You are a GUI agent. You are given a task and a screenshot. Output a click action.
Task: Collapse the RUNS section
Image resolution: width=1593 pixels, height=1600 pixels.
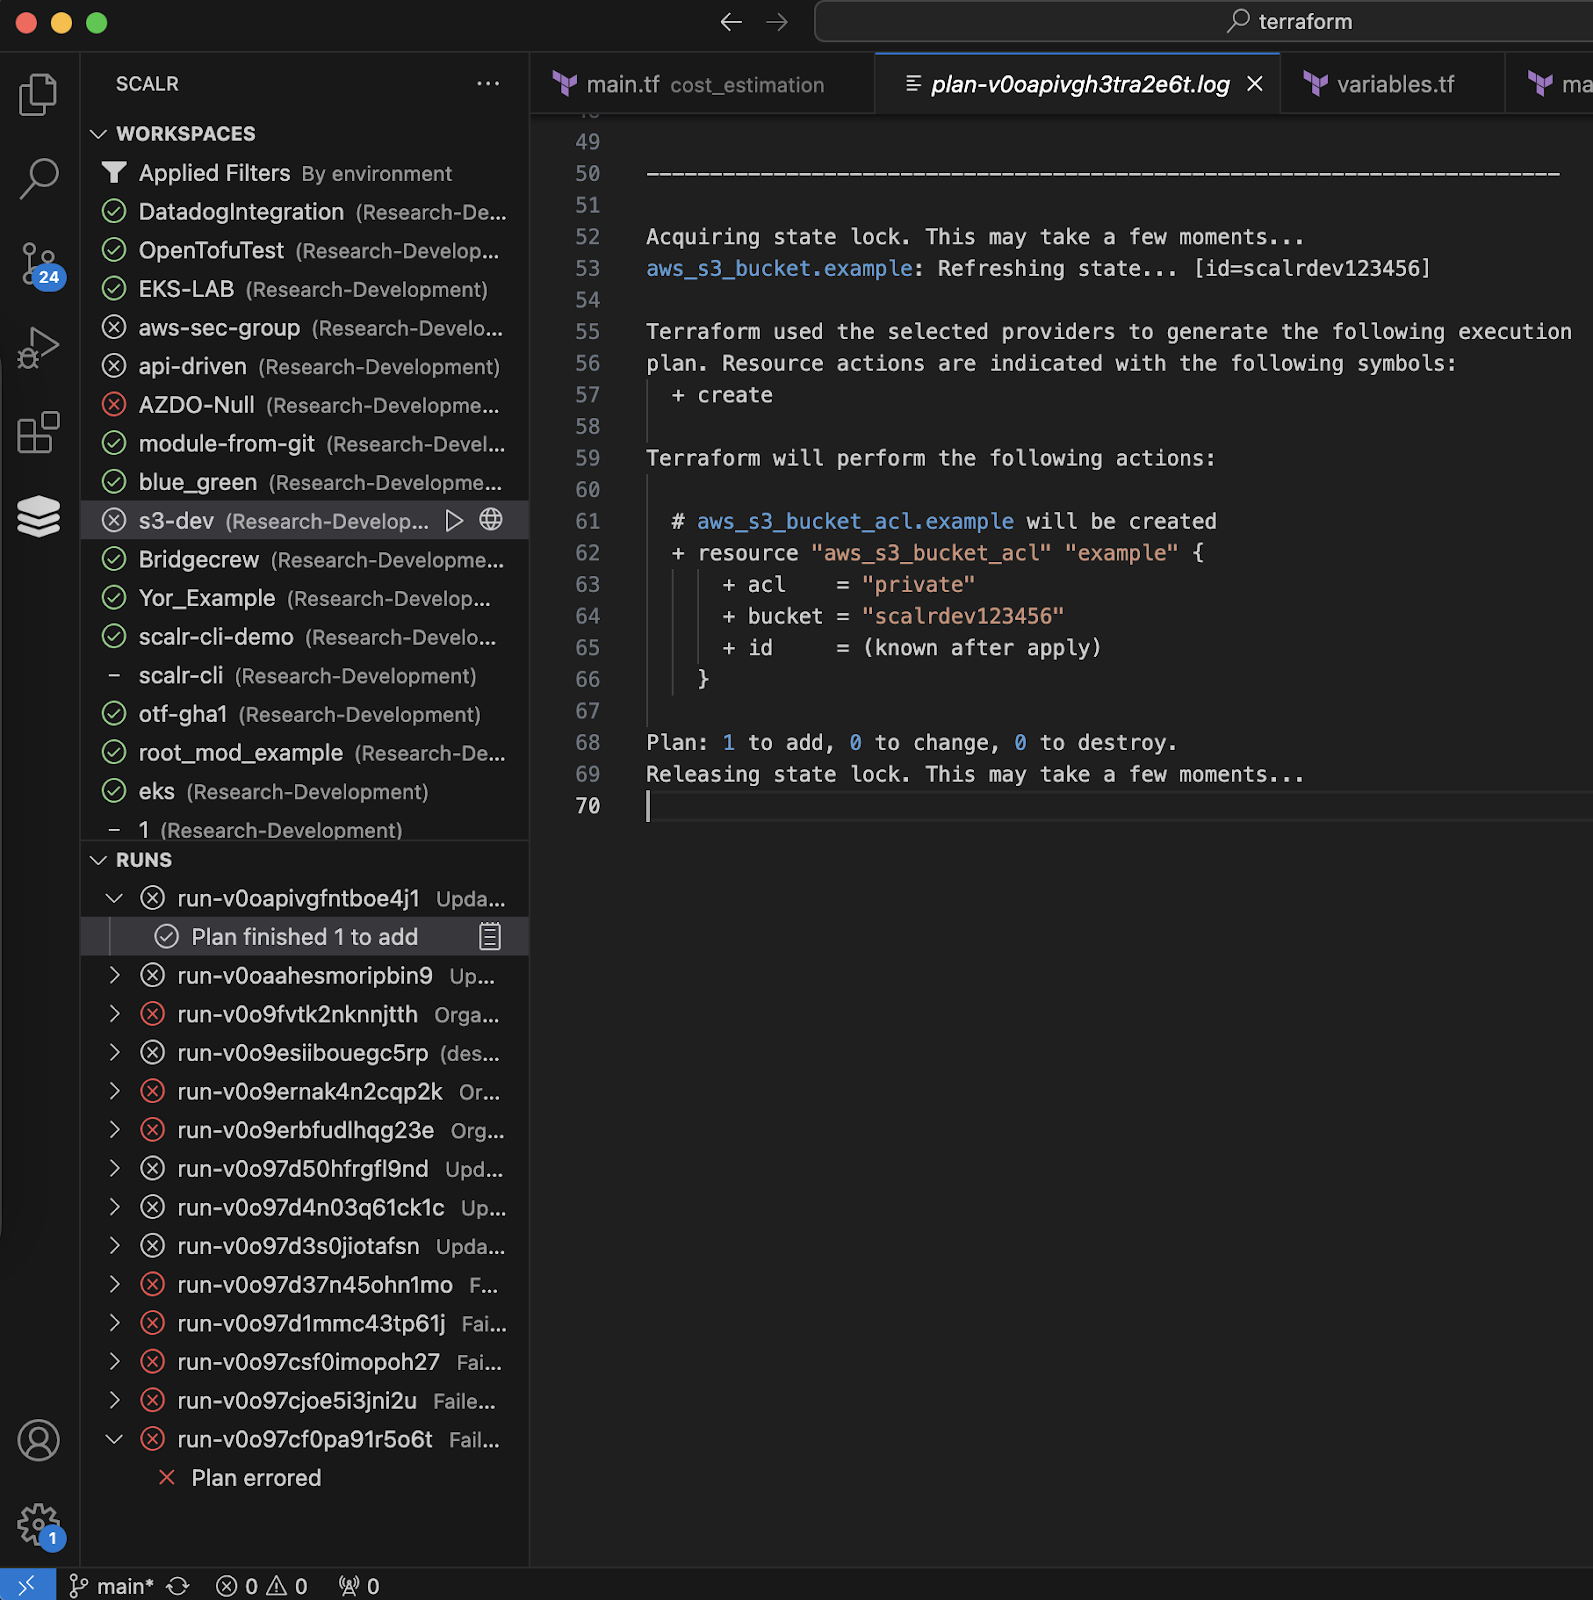pos(98,860)
